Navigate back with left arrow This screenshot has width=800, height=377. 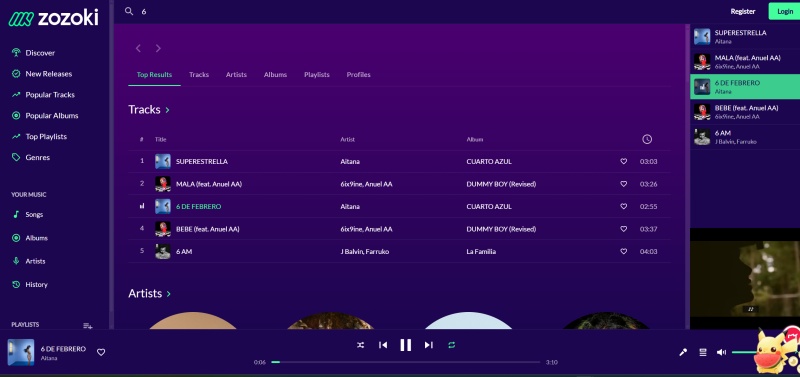pos(138,48)
